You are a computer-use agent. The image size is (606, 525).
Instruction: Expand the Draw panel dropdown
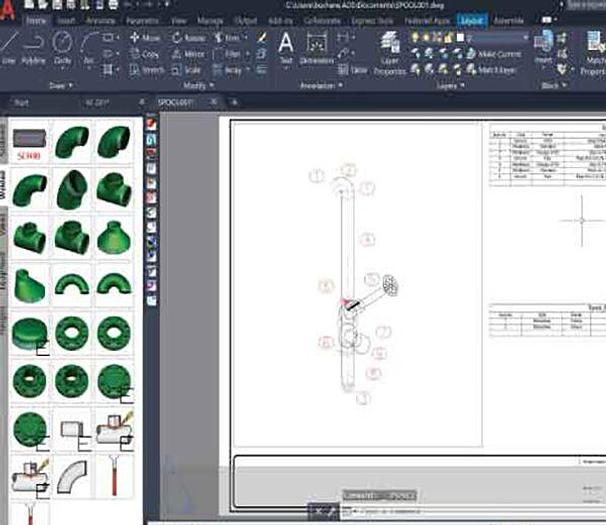pyautogui.click(x=62, y=86)
